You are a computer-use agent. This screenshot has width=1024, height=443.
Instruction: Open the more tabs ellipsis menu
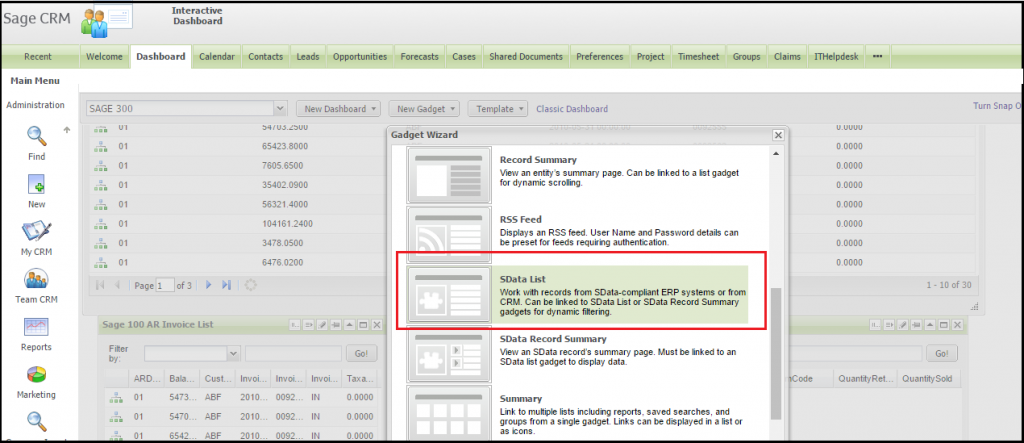(877, 56)
